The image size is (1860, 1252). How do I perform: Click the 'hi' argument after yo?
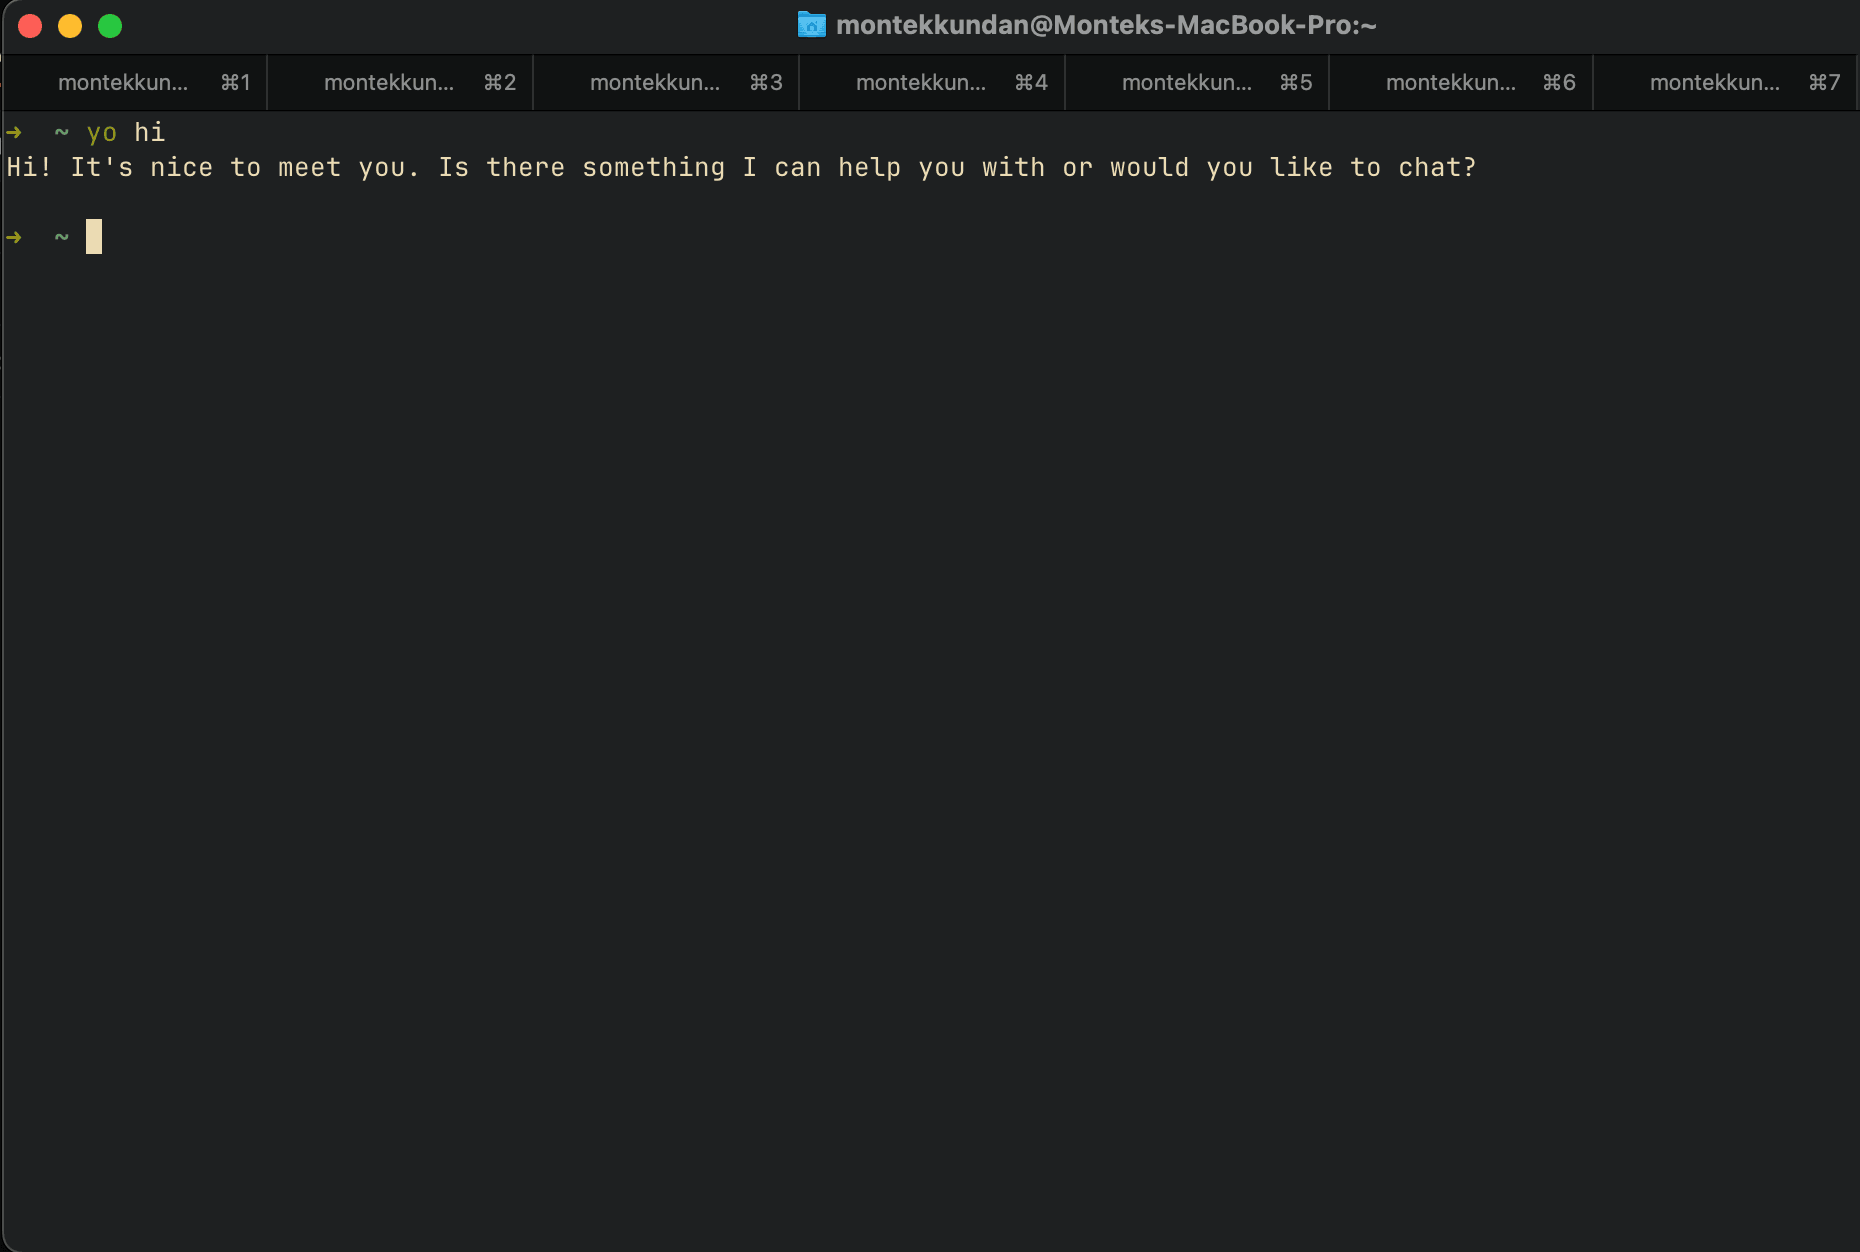click(x=149, y=132)
